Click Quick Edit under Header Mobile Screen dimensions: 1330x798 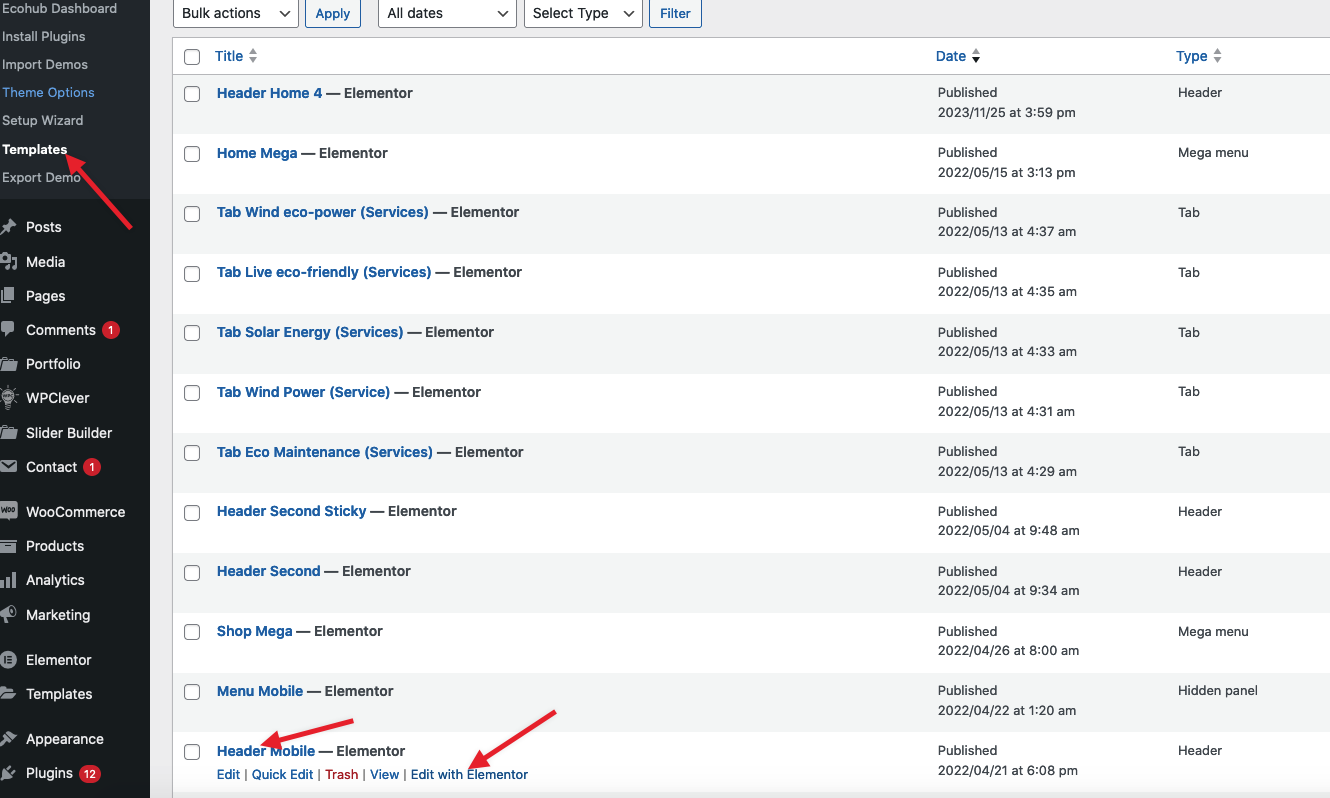[x=283, y=774]
